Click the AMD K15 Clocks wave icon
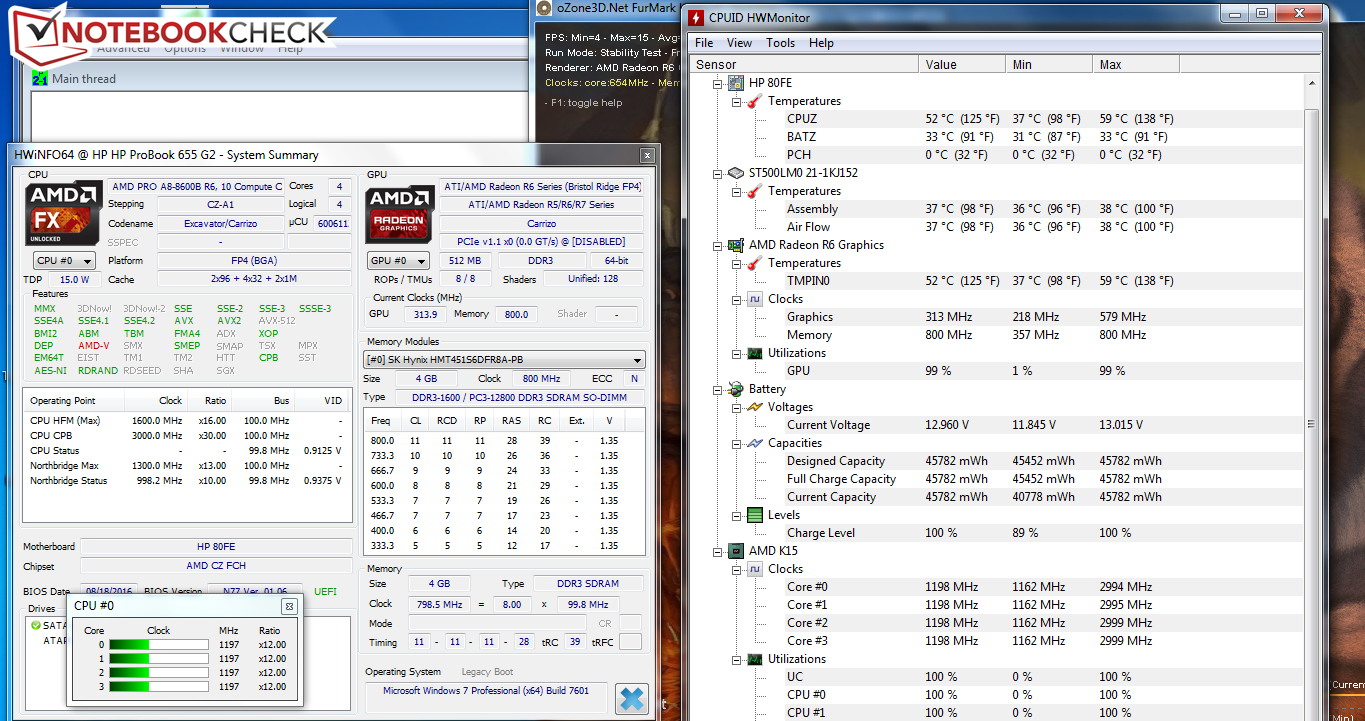Viewport: 1365px width, 721px height. [x=755, y=569]
